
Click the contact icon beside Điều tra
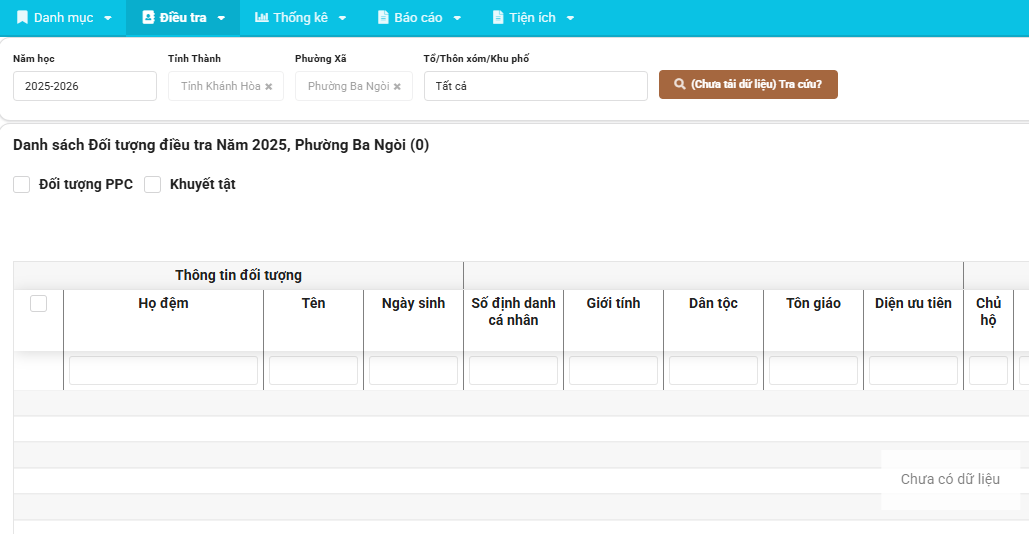coord(148,18)
